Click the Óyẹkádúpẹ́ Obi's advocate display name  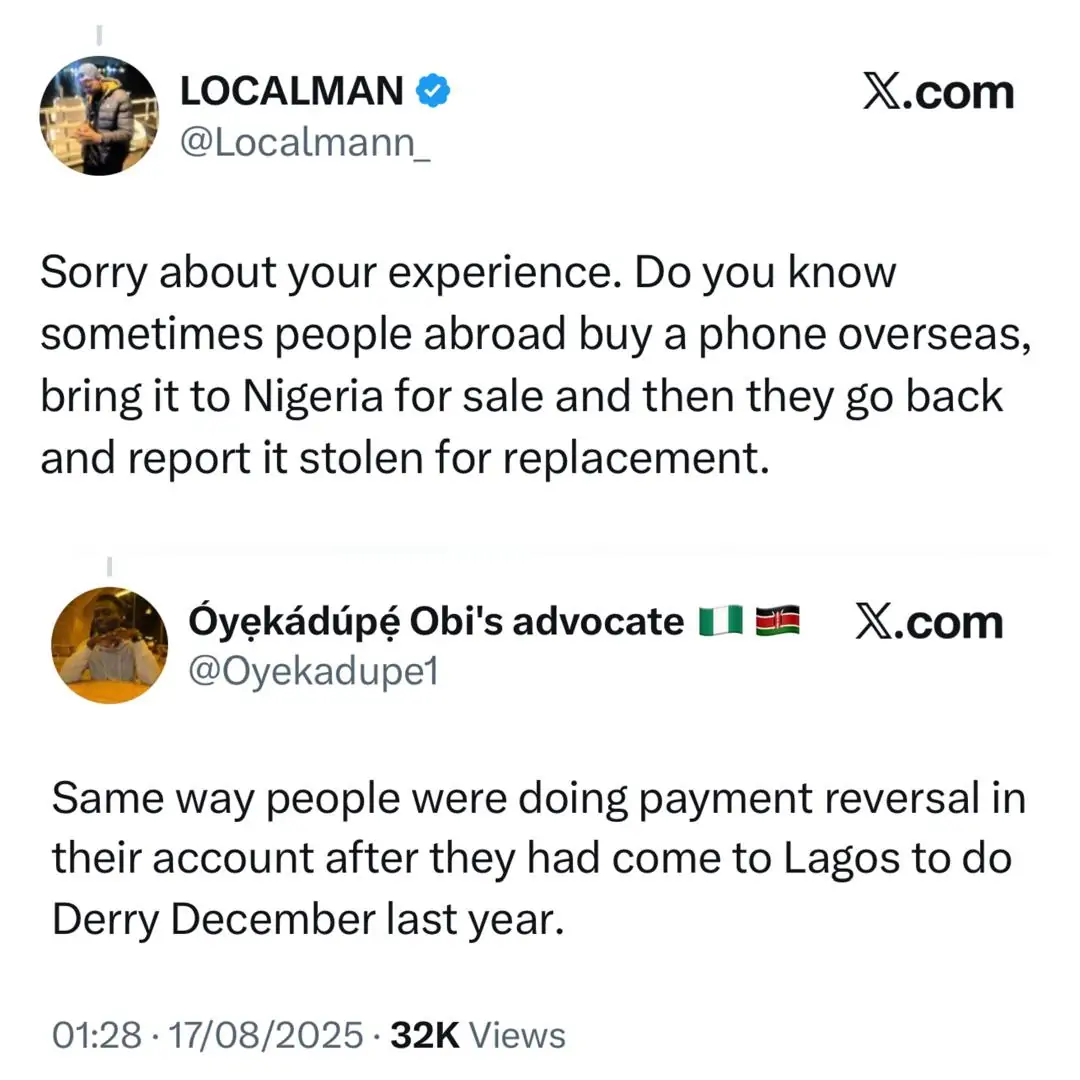pyautogui.click(x=435, y=622)
